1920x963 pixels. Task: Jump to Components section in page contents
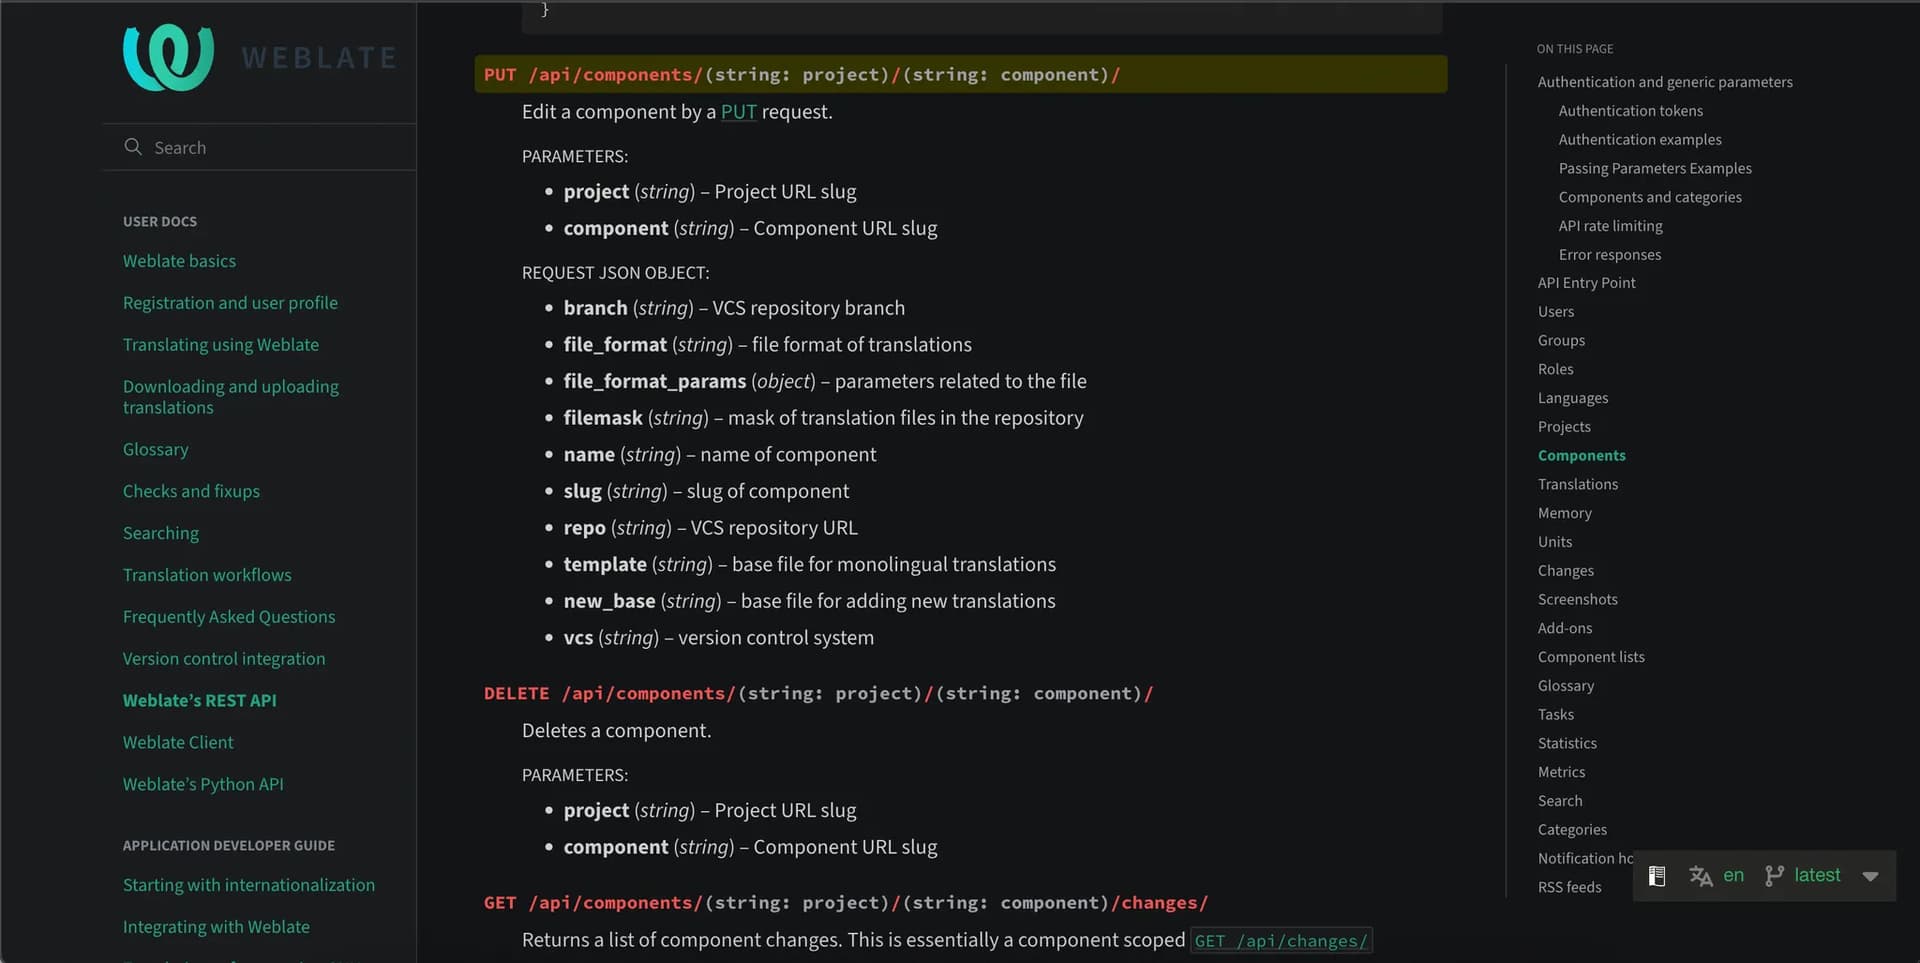1581,456
